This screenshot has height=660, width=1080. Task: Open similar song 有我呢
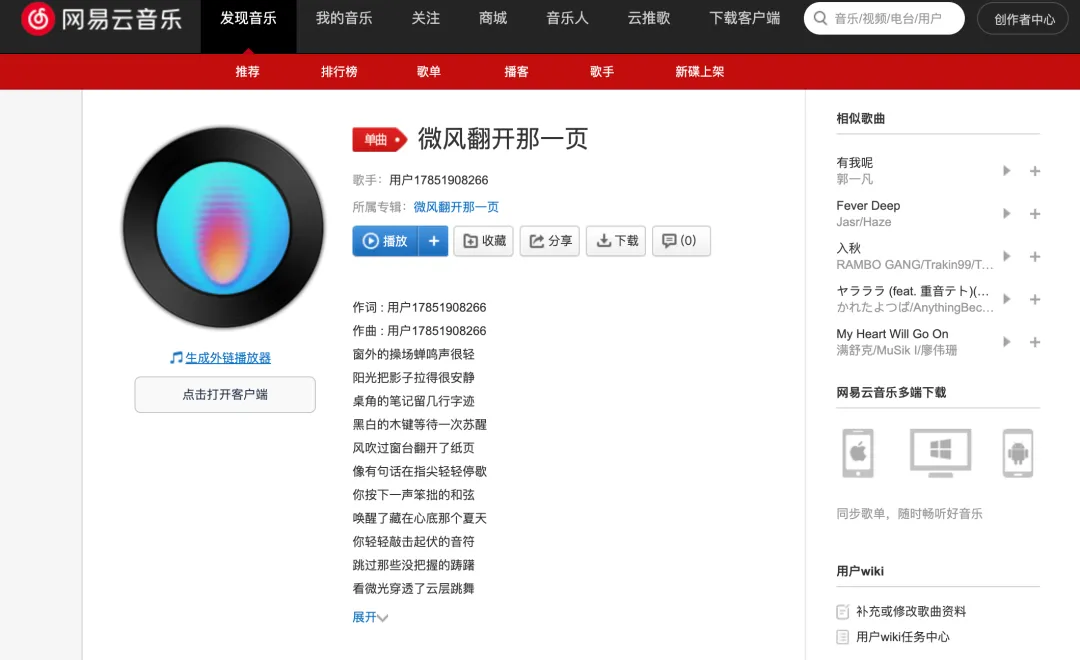click(x=855, y=163)
